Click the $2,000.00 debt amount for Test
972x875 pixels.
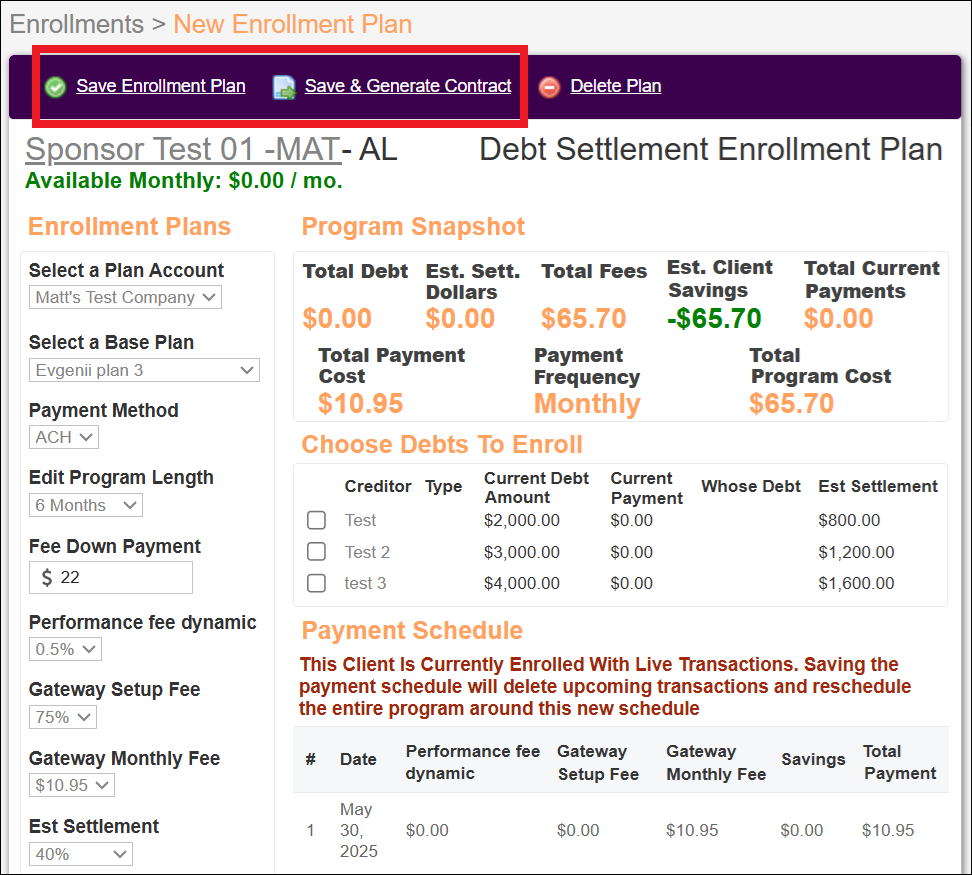tap(521, 520)
